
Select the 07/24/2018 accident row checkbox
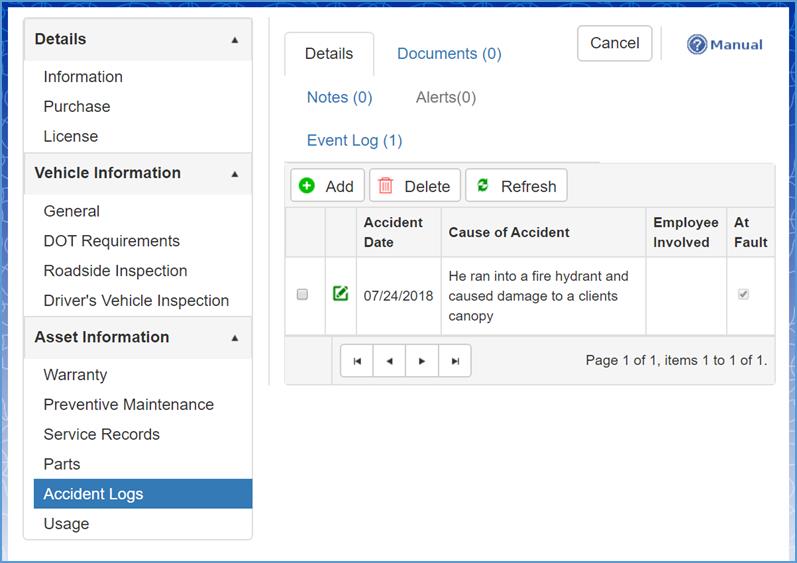(303, 295)
